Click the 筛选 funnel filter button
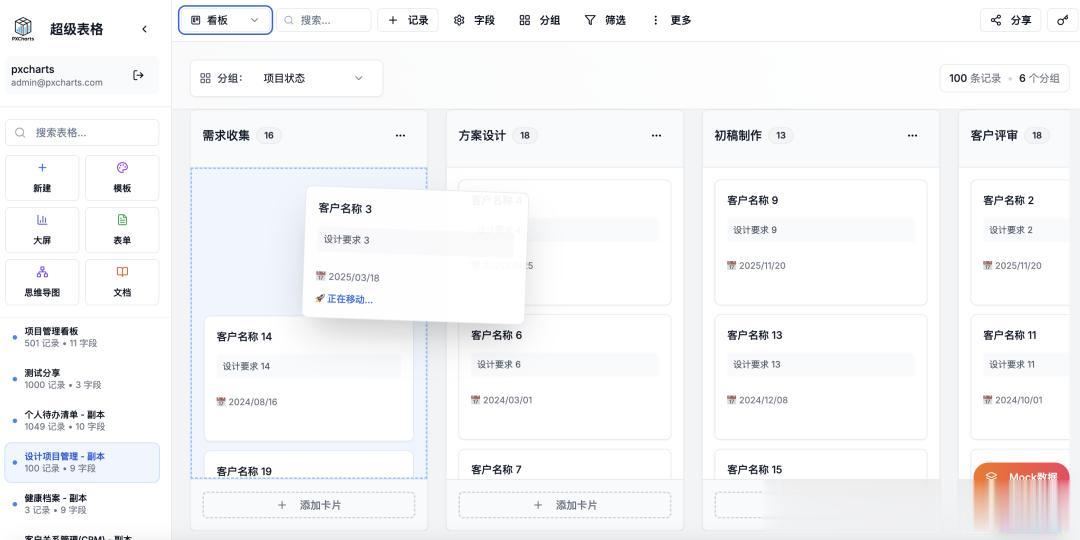This screenshot has width=1080, height=540. point(605,20)
